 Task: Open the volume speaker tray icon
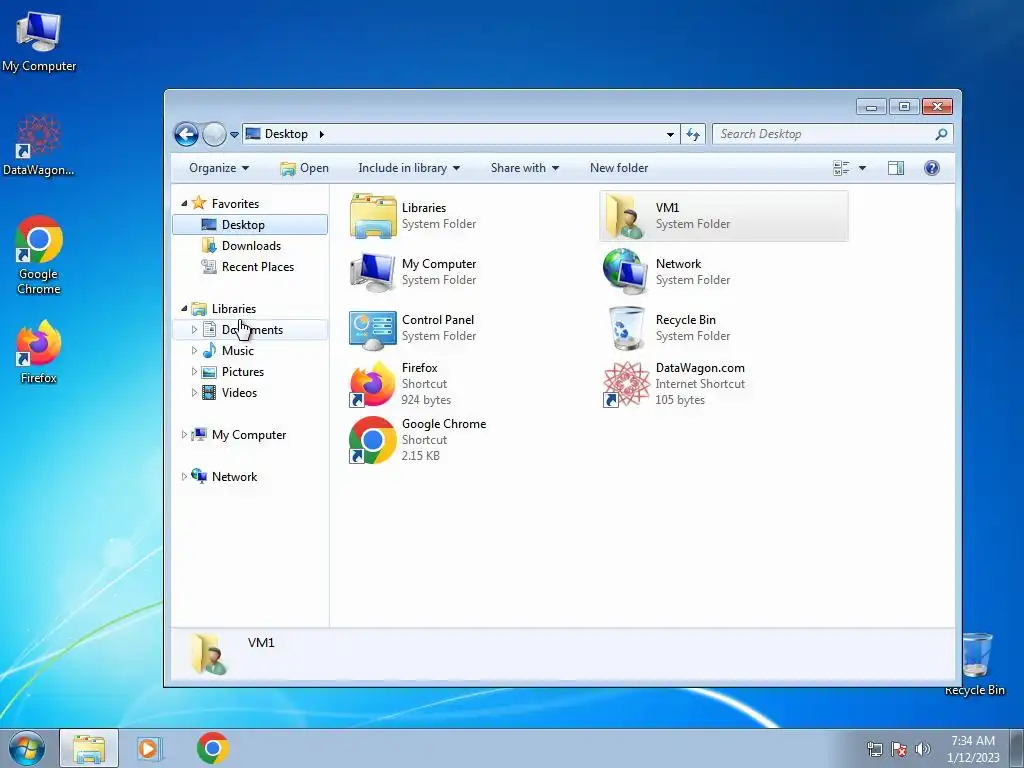point(923,749)
